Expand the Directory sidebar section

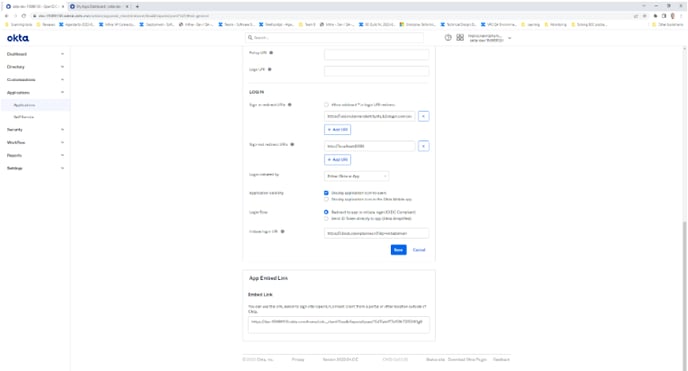click(35, 67)
